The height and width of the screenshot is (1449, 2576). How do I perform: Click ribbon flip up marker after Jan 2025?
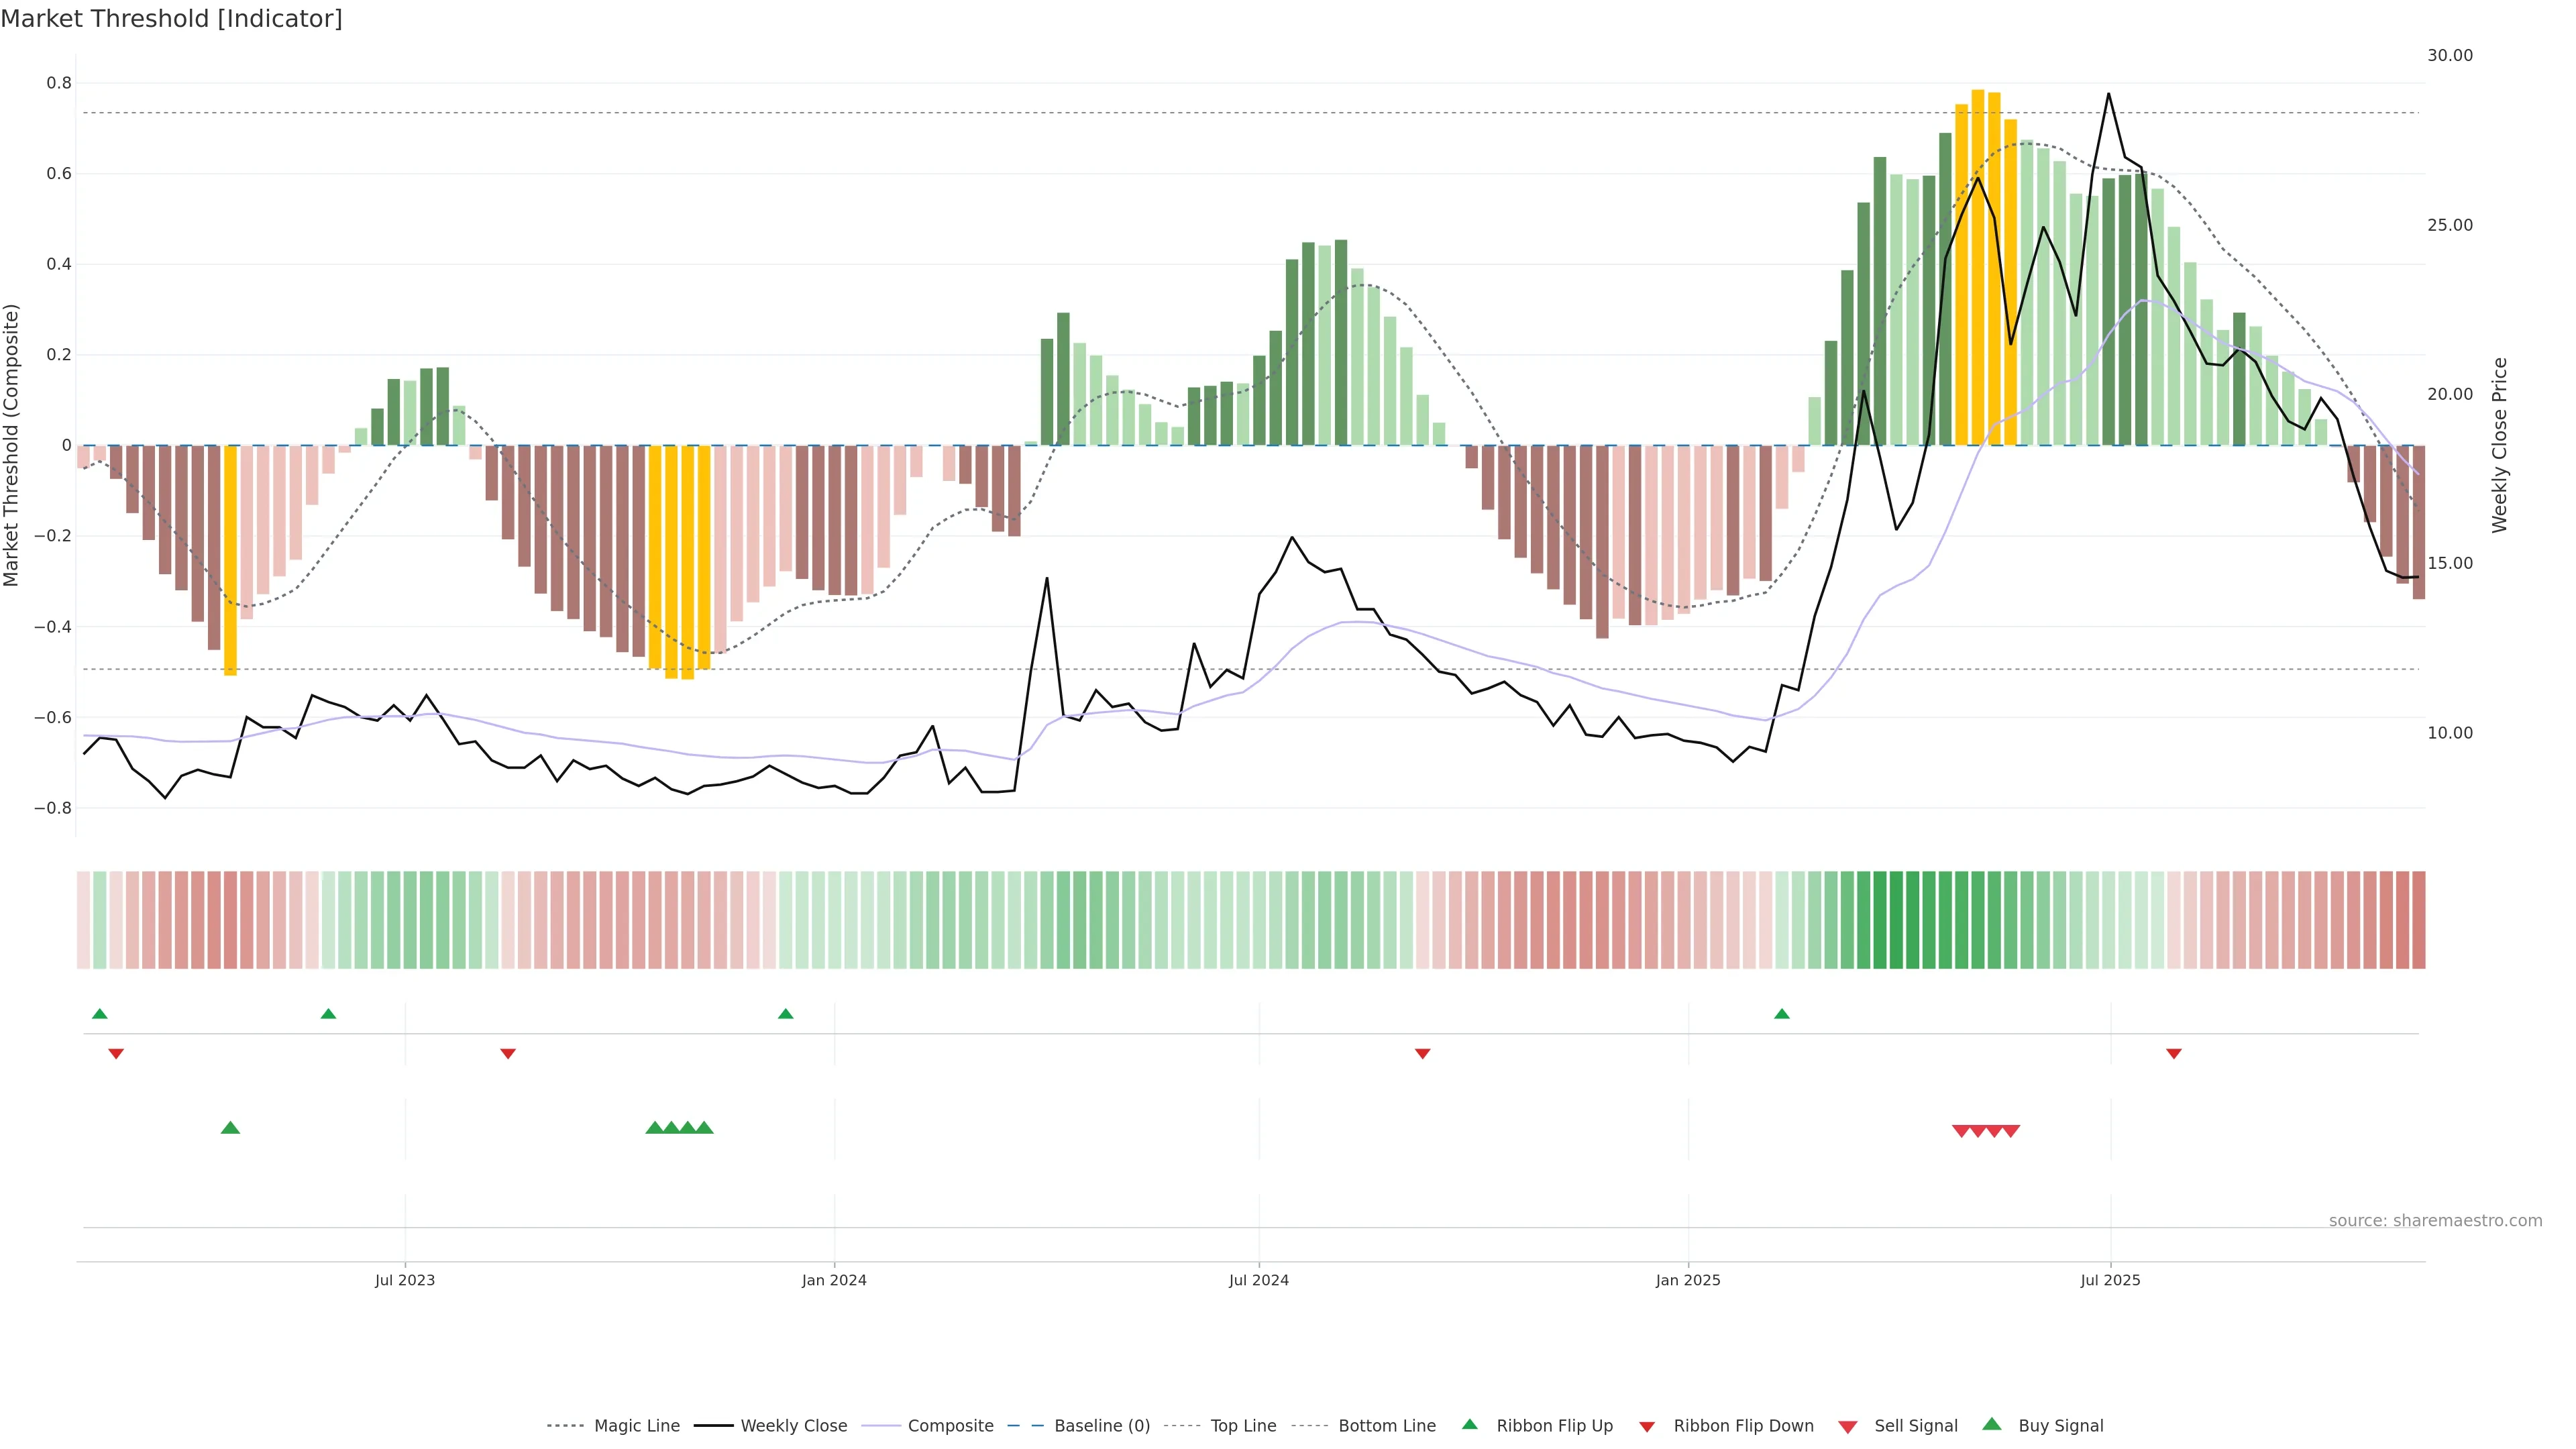coord(1781,1014)
